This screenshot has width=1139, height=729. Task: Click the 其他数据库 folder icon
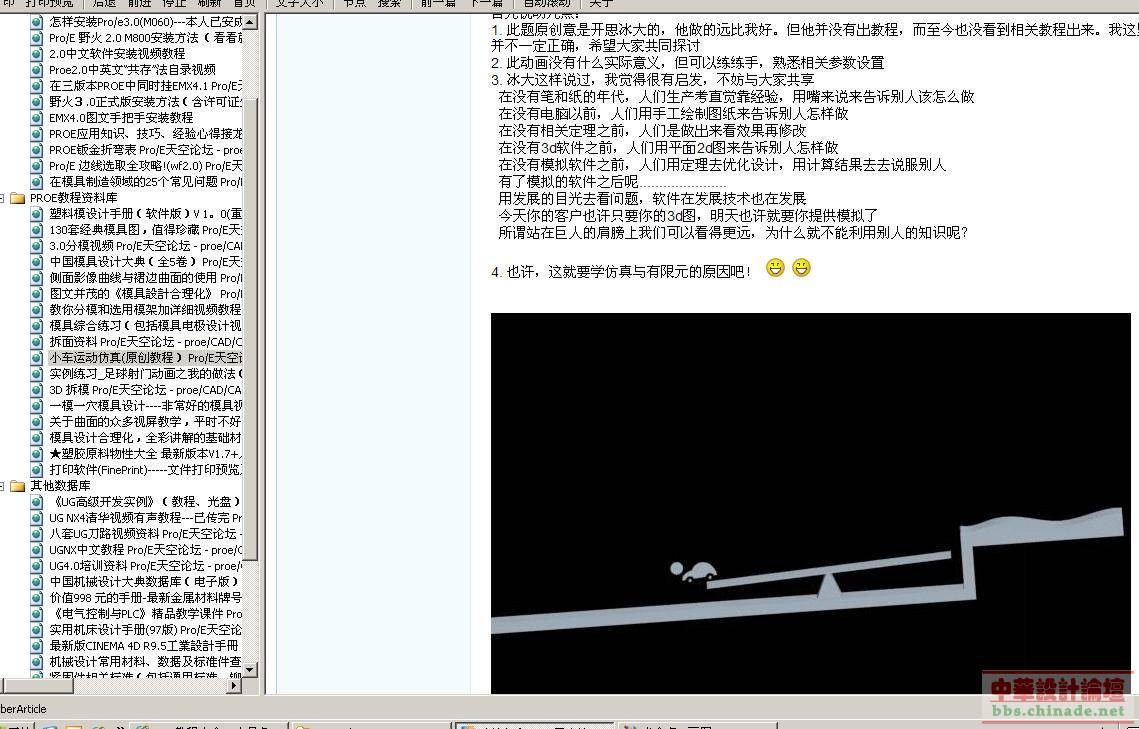(18, 485)
